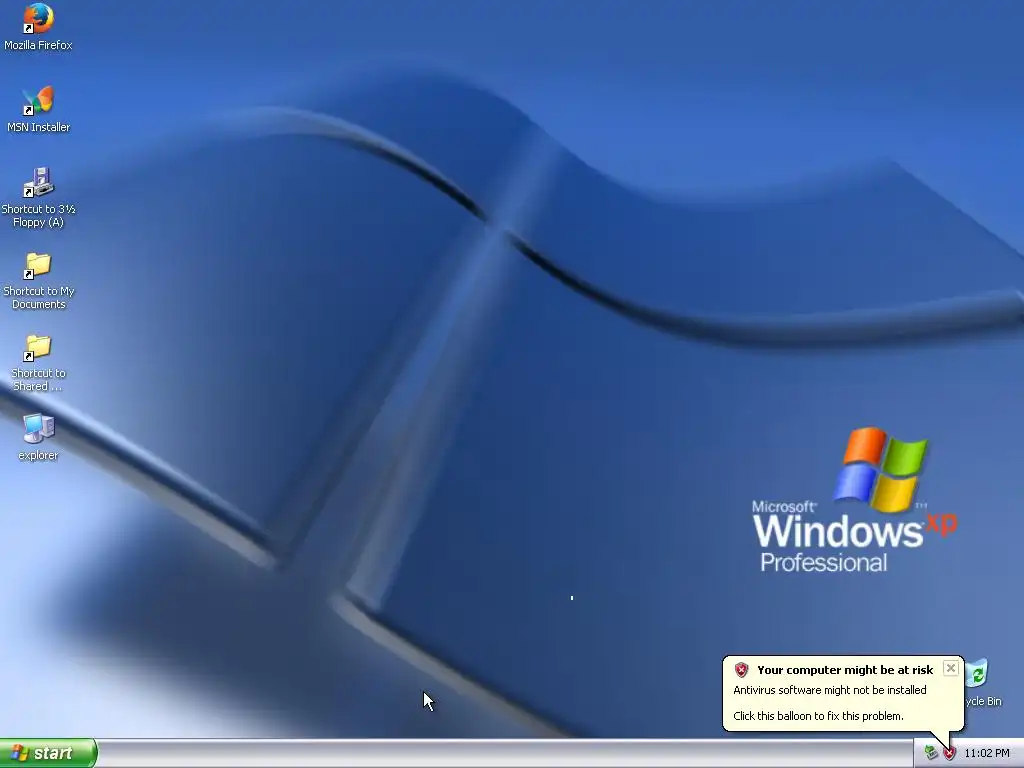
Task: Close the security warning balloon
Action: tap(951, 668)
